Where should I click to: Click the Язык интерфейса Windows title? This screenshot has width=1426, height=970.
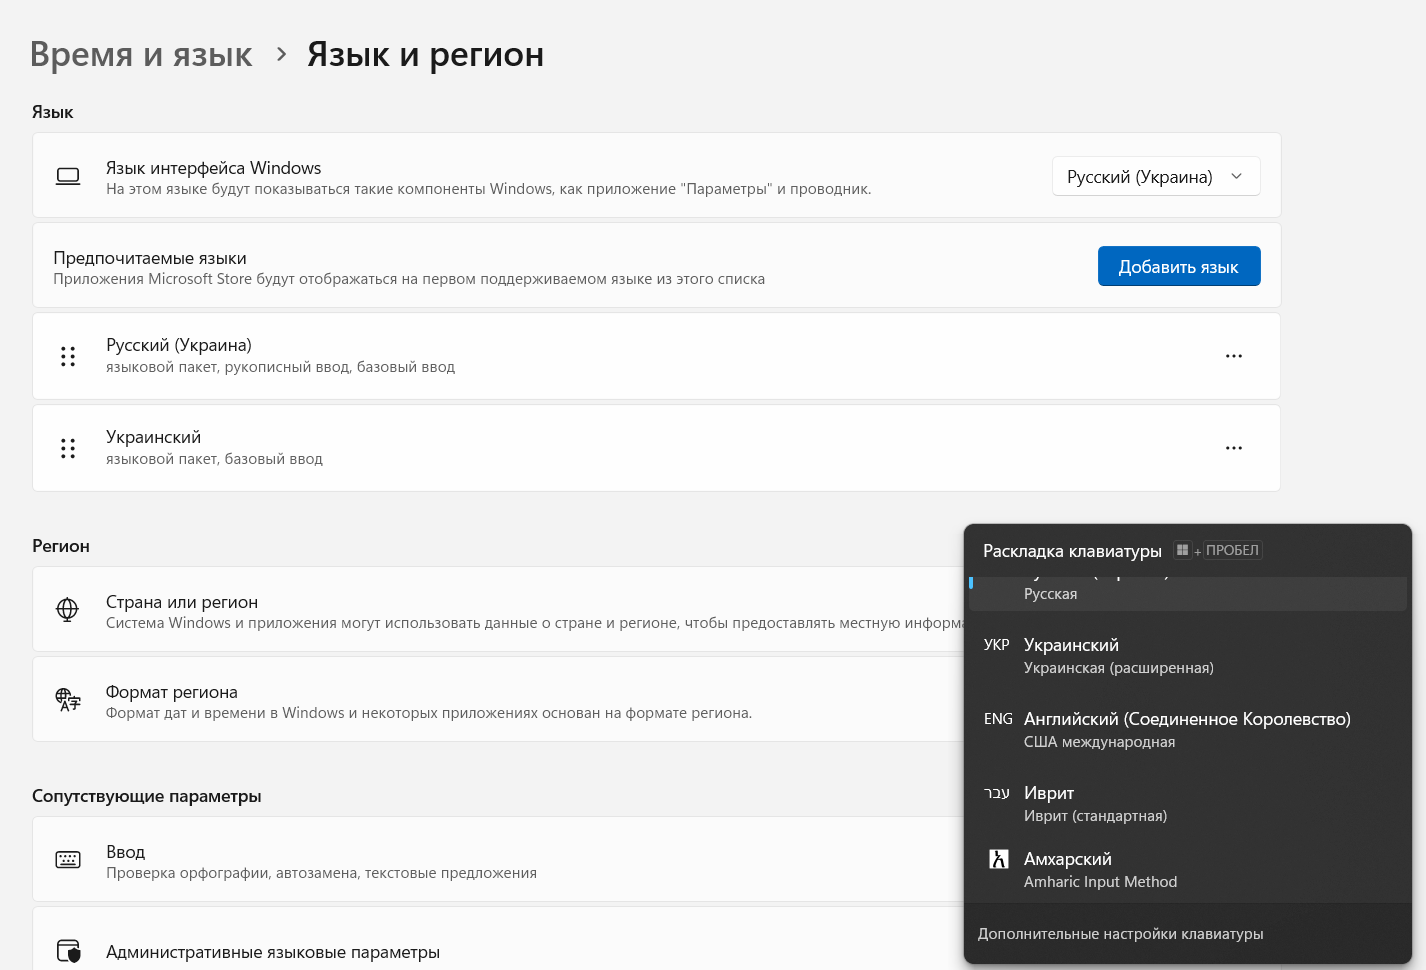[214, 168]
